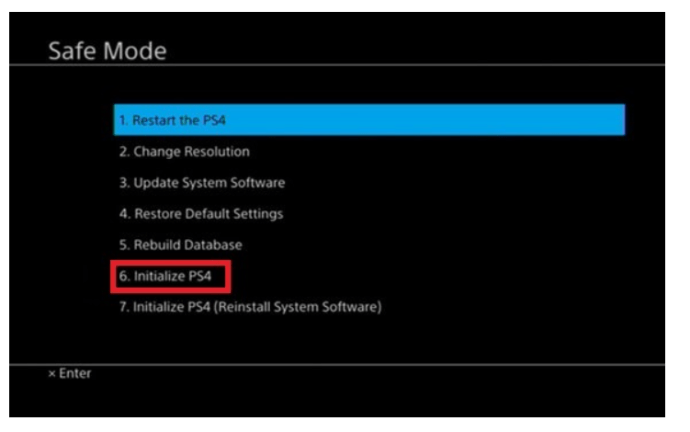
Task: Select Initialize PS4 (Reinstall System Software)
Action: 250,307
